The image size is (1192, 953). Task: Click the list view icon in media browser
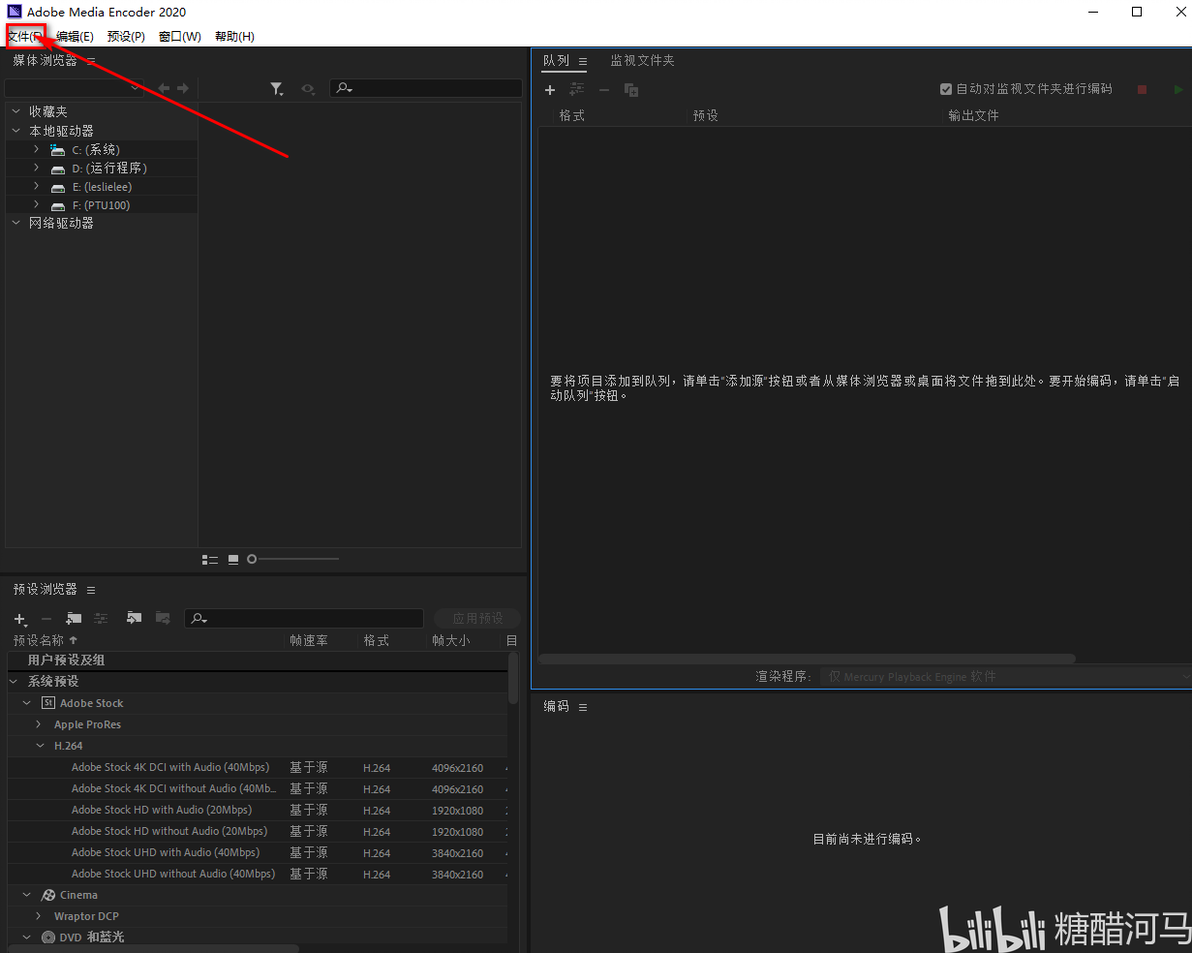[x=210, y=559]
